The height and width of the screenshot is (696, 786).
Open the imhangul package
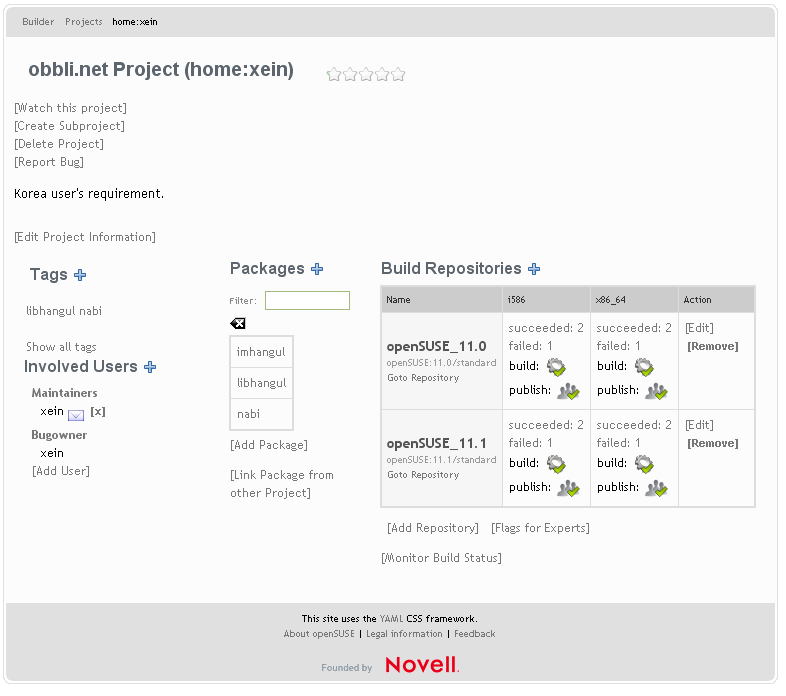[x=261, y=353]
